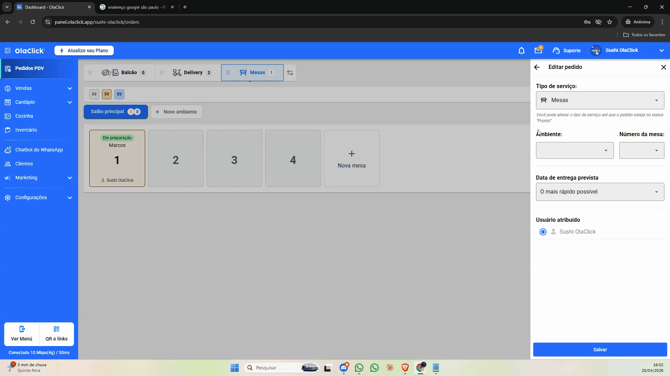
Task: Open table 3 card
Action: (x=234, y=159)
